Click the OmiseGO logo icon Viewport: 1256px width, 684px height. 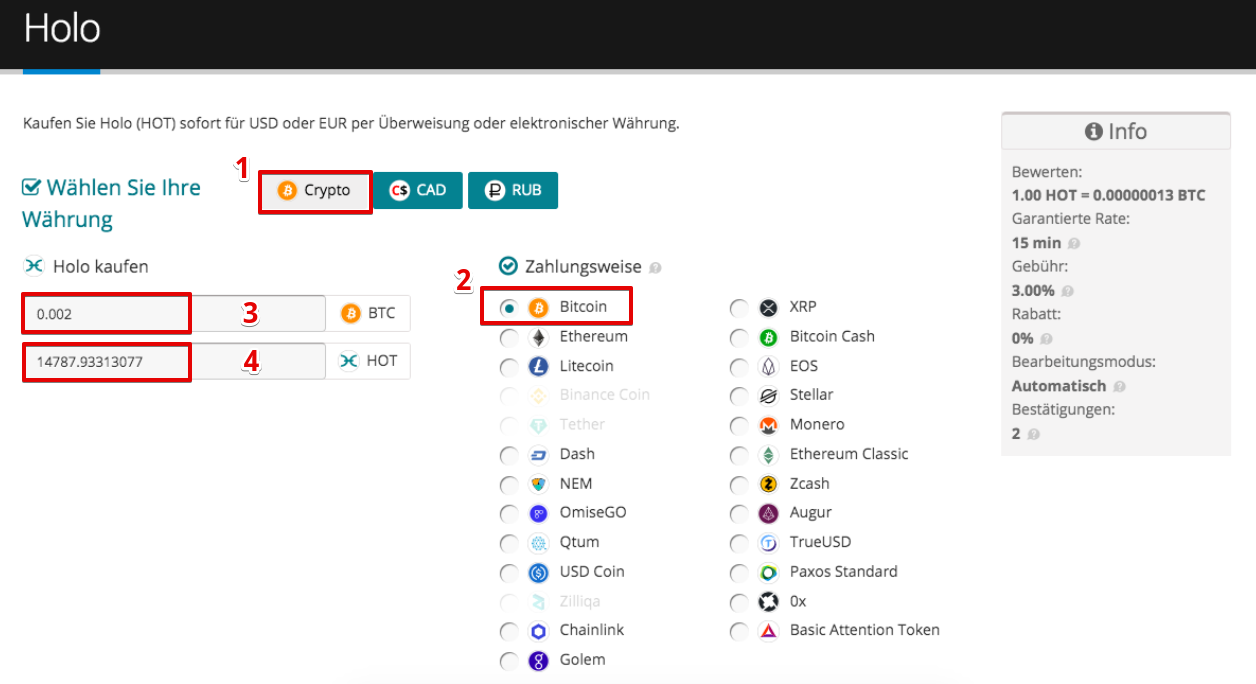(x=539, y=513)
